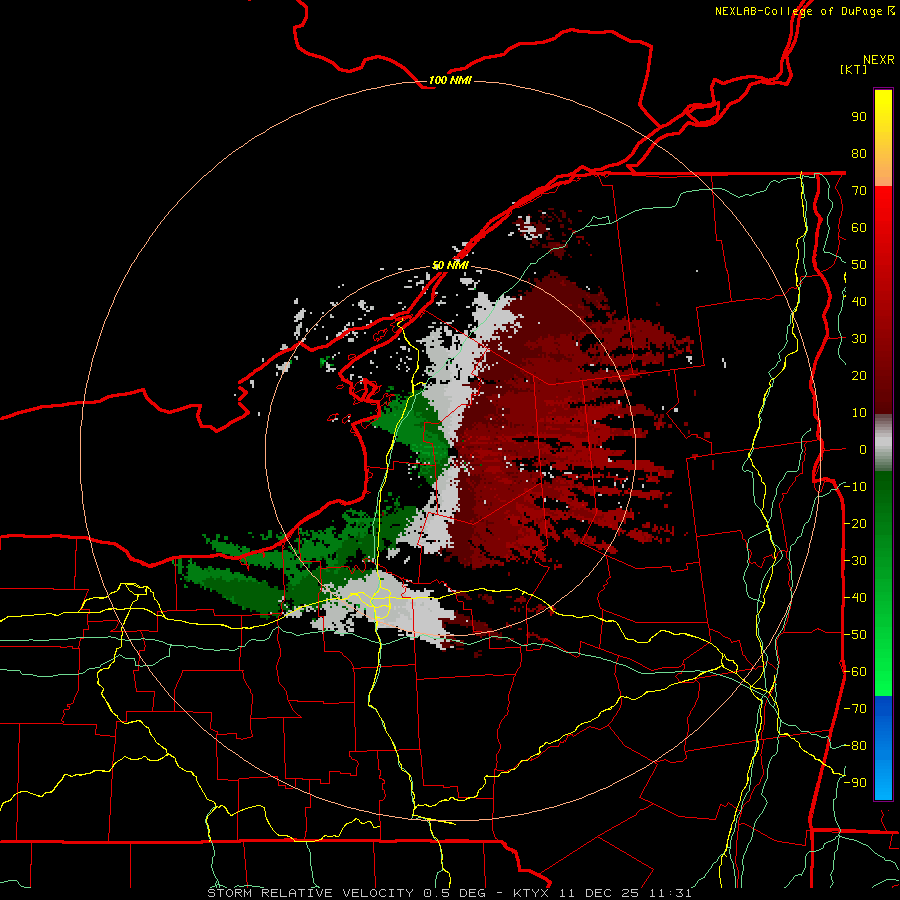Click the -80 scale label
The width and height of the screenshot is (900, 900).
point(855,746)
